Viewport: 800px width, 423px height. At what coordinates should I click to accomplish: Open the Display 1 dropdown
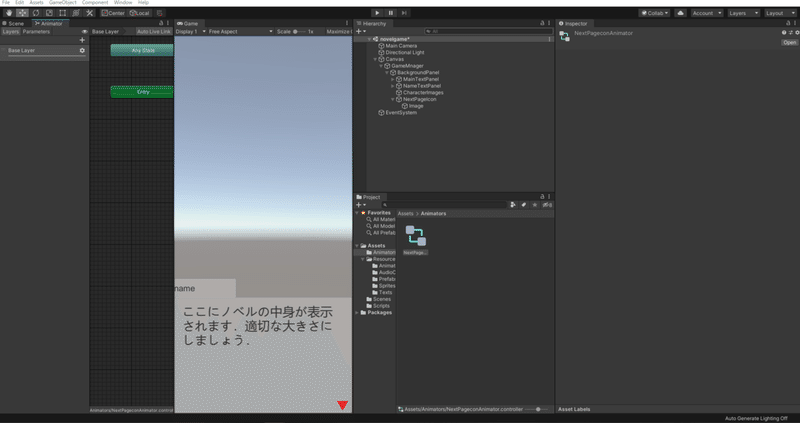click(x=191, y=32)
